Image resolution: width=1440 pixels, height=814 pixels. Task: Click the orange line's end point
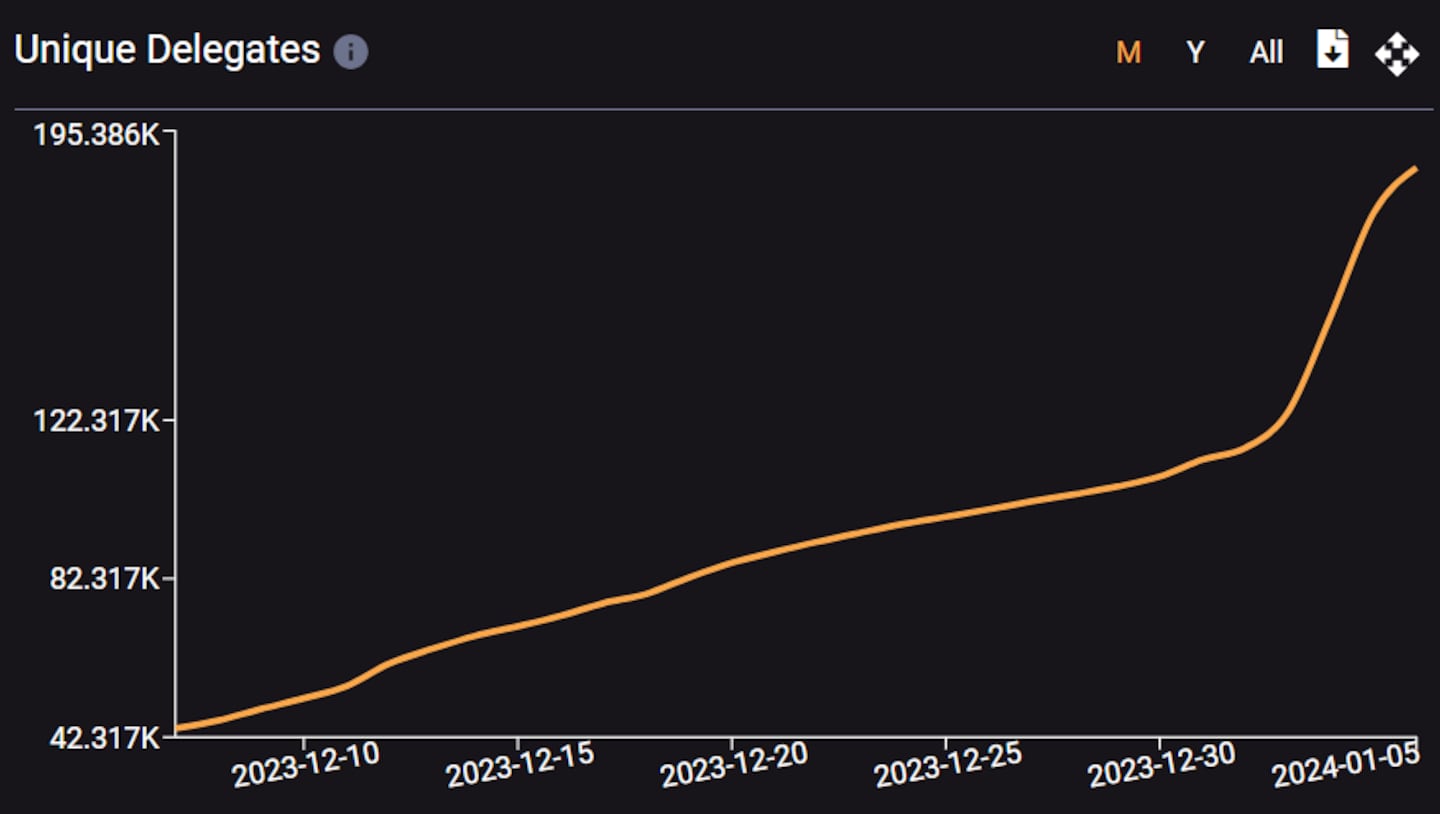coord(1415,169)
